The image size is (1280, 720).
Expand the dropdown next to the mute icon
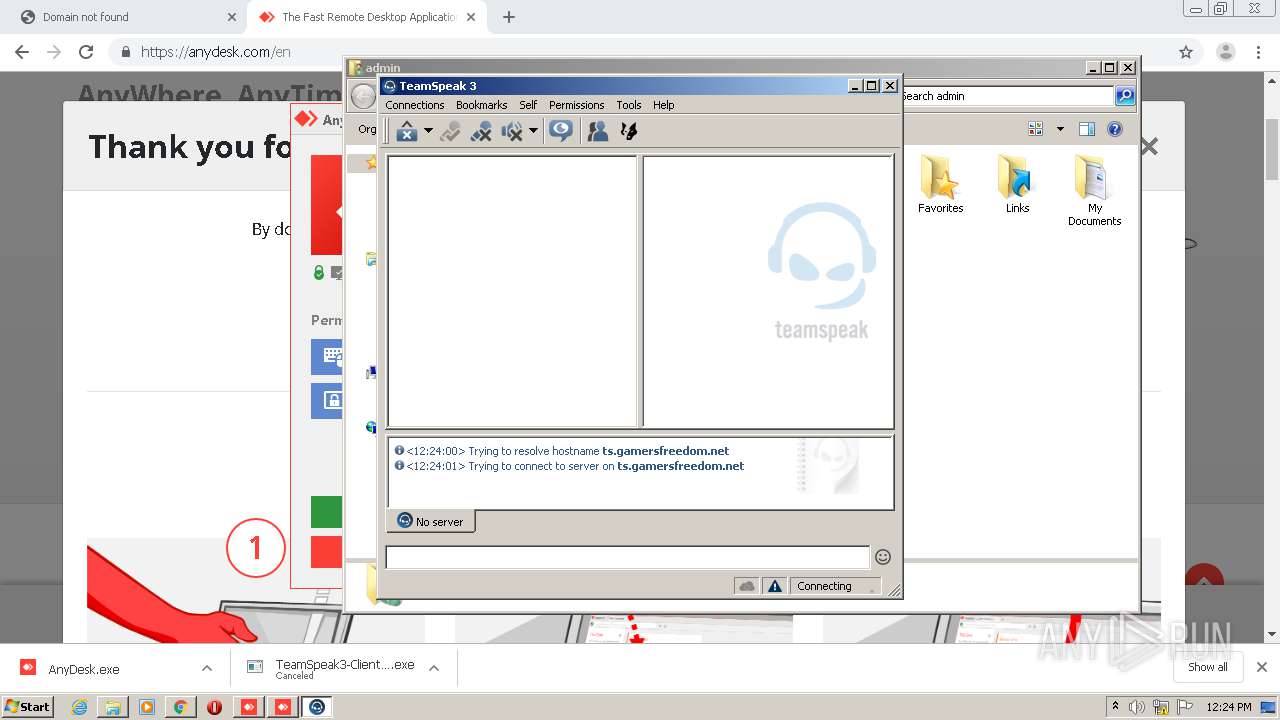click(533, 131)
